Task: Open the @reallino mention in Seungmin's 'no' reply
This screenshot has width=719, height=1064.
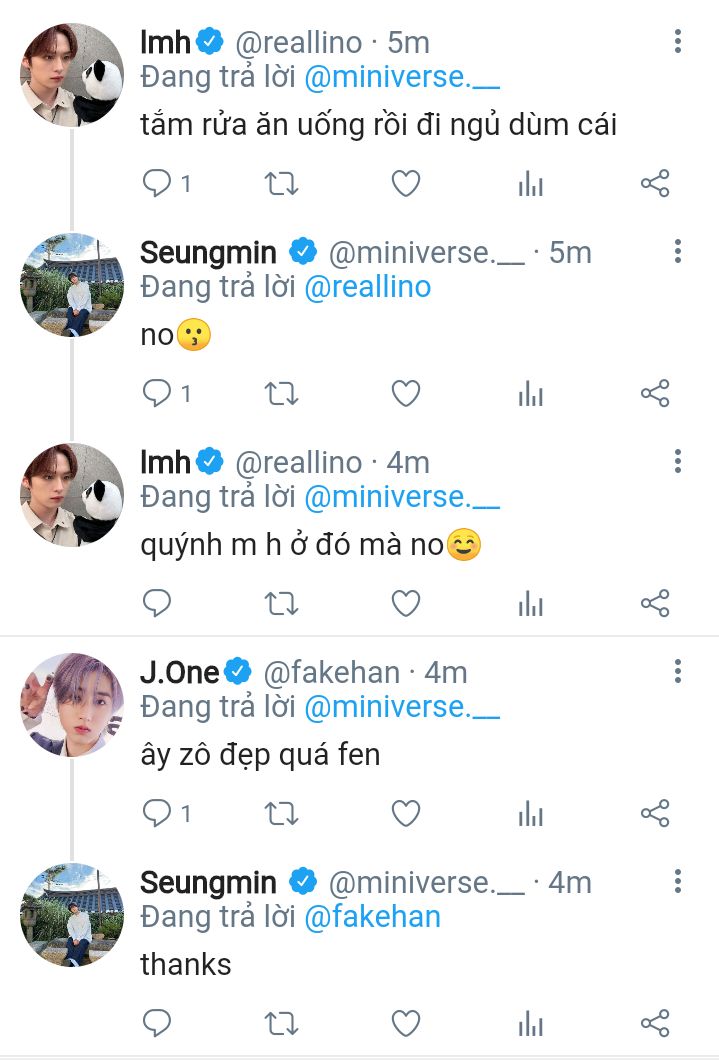Action: (x=366, y=287)
